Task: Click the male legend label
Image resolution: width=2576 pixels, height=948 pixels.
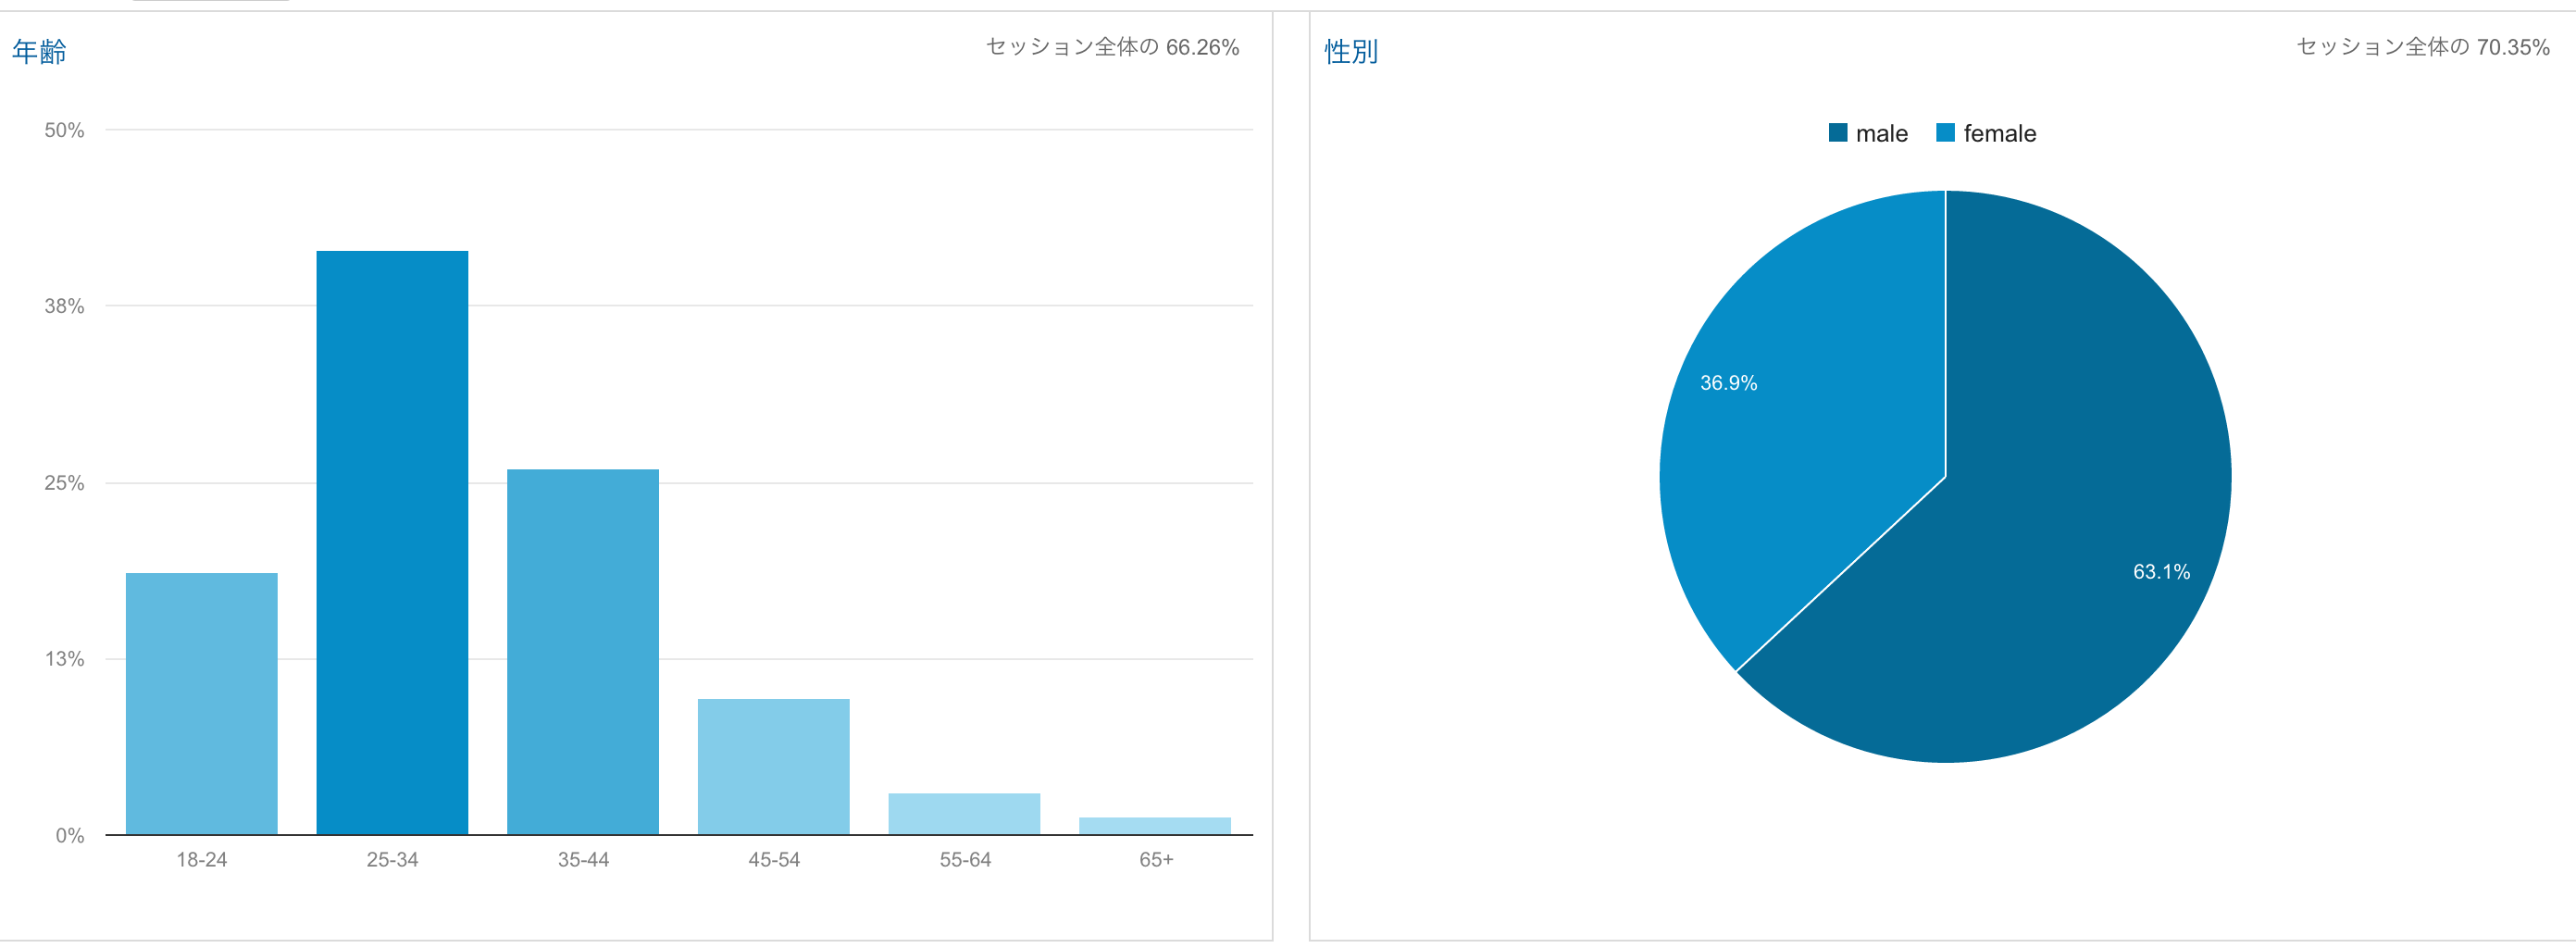Action: pos(1881,134)
